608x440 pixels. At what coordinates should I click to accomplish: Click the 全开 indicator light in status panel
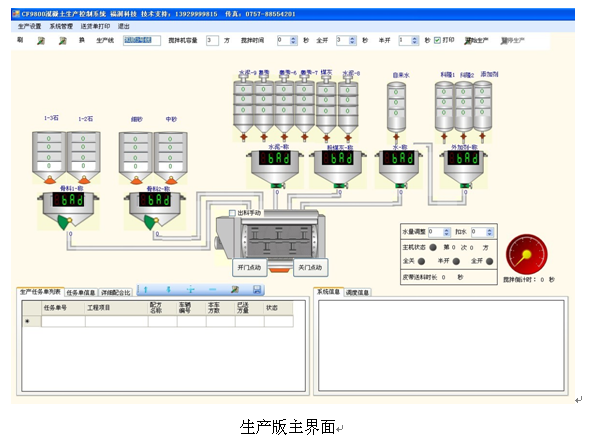tap(489, 261)
